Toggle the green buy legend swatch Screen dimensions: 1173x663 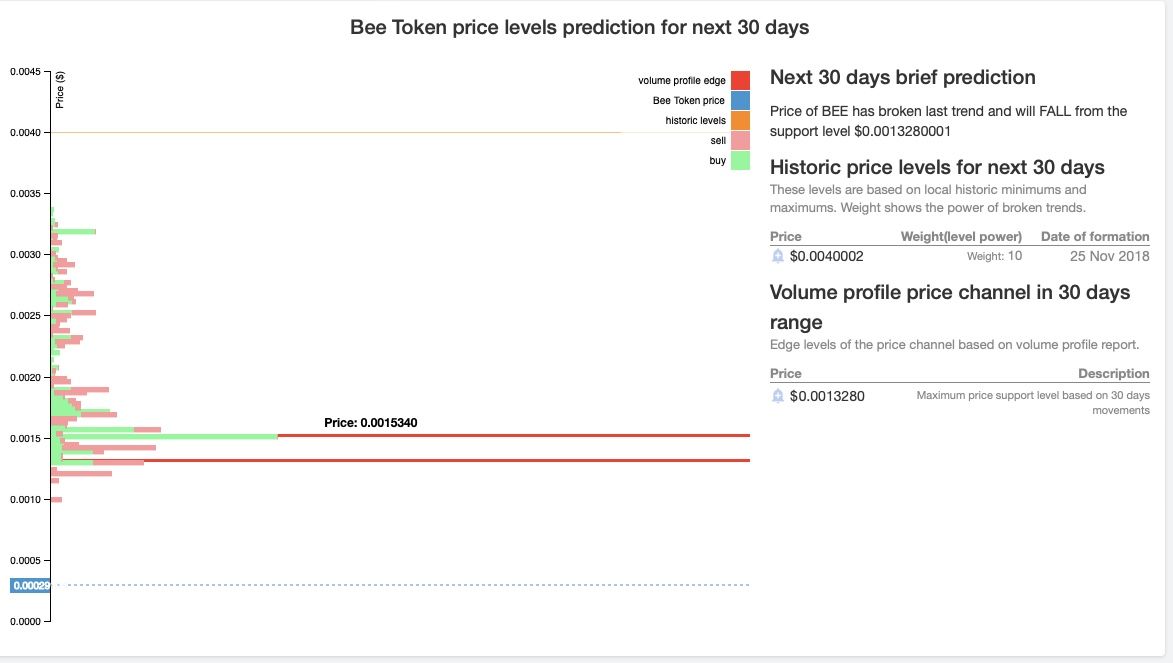tap(740, 160)
